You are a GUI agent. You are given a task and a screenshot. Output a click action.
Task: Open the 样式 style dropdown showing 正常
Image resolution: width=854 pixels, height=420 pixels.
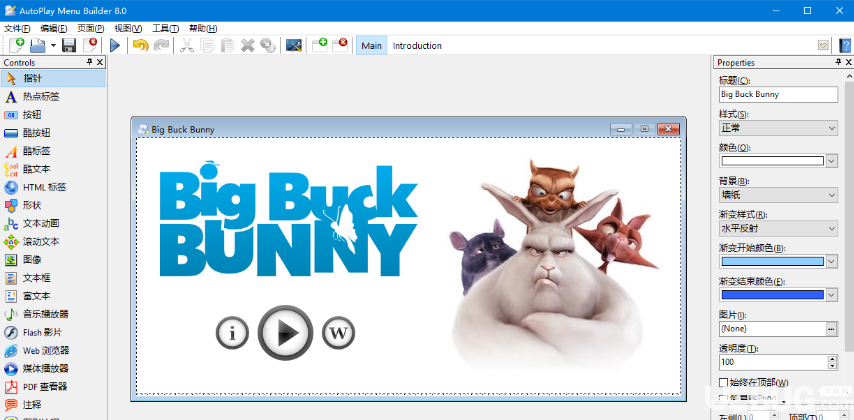click(778, 128)
